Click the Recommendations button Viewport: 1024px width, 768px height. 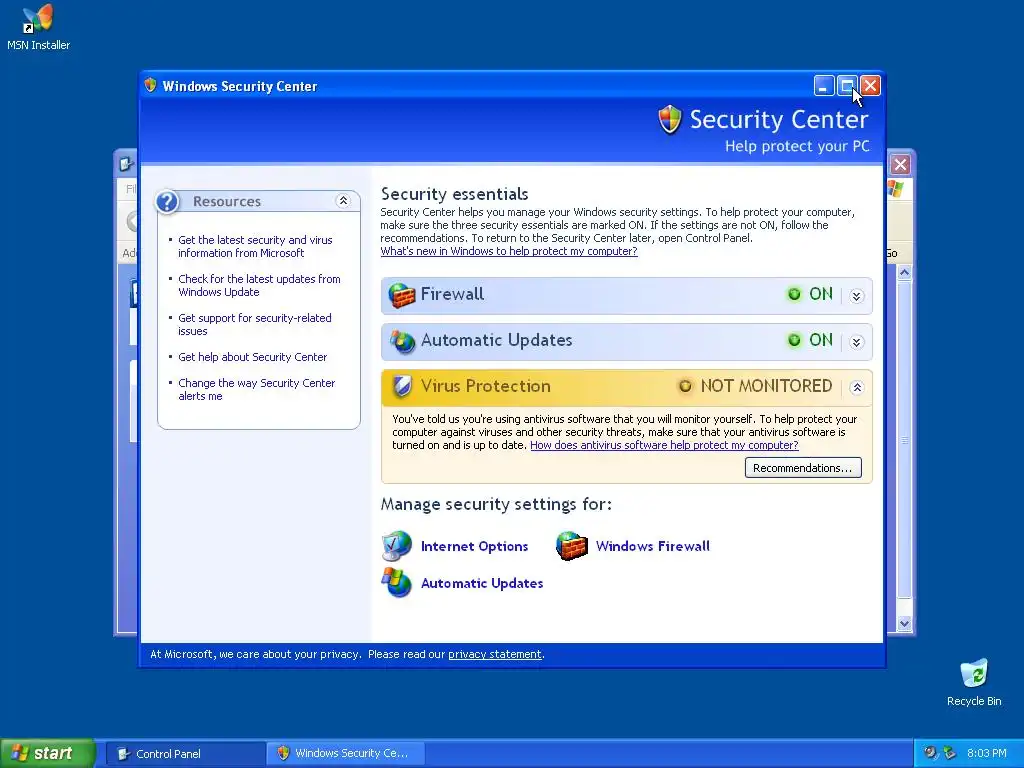point(803,468)
